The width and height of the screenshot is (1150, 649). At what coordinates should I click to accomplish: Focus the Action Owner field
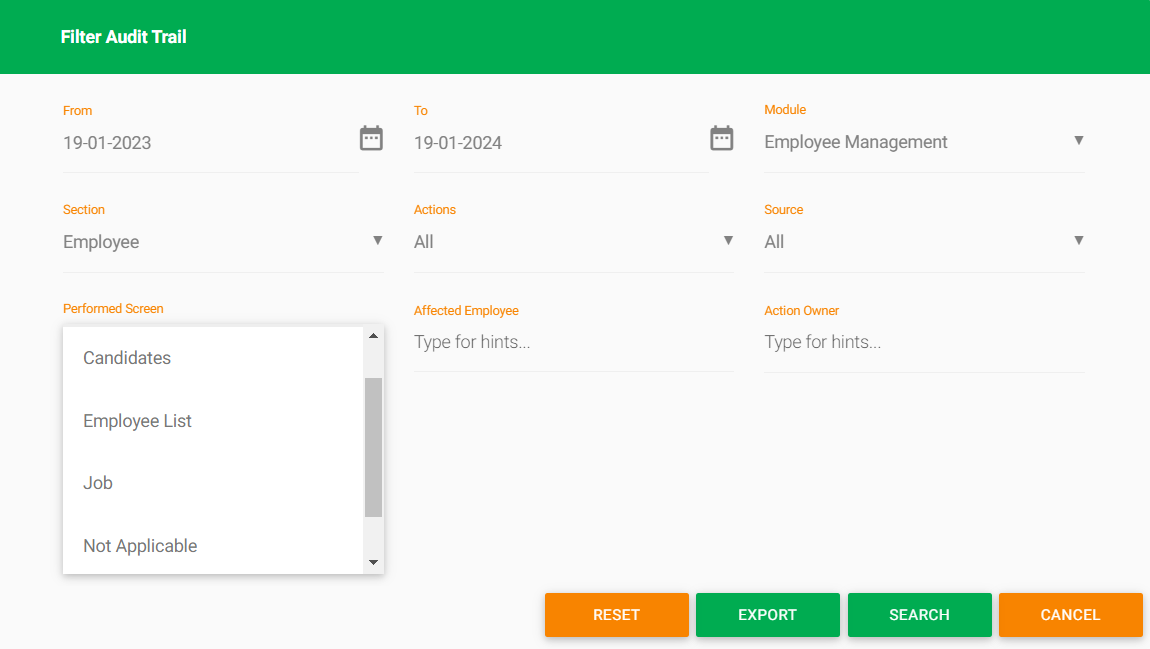point(924,342)
